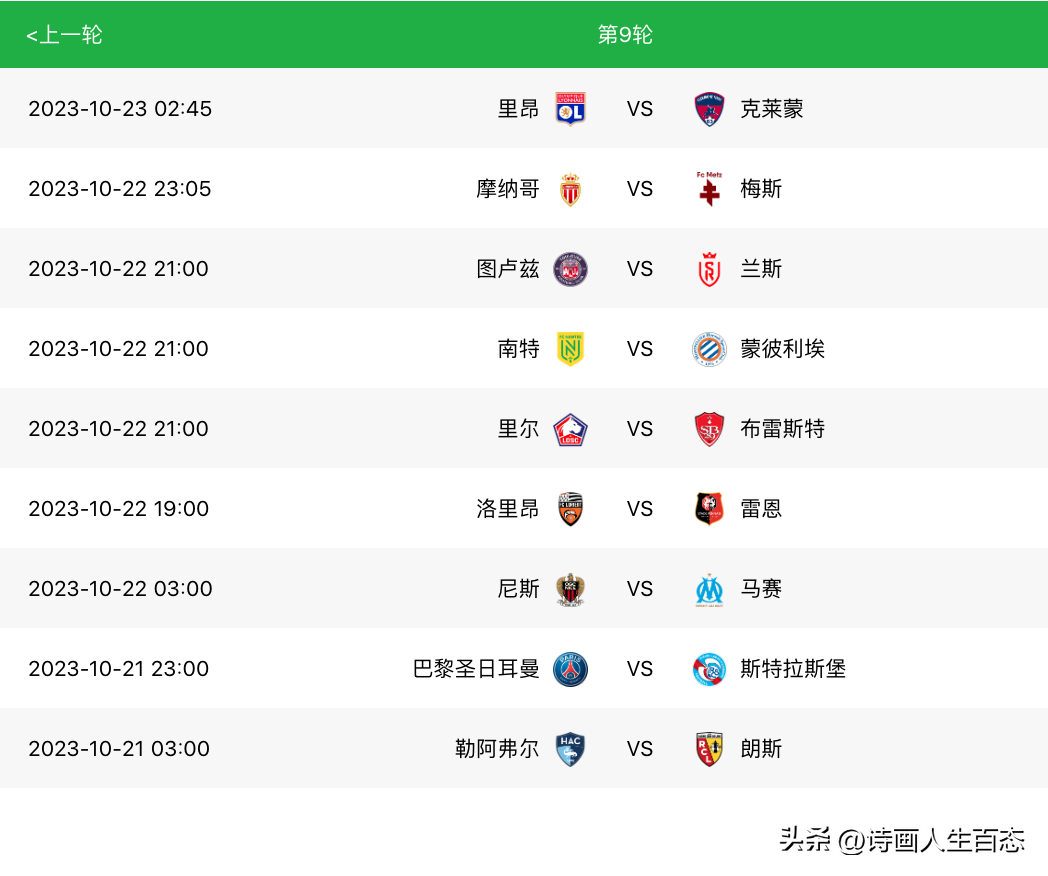
Task: Open the Marseille club crest
Action: (x=709, y=589)
